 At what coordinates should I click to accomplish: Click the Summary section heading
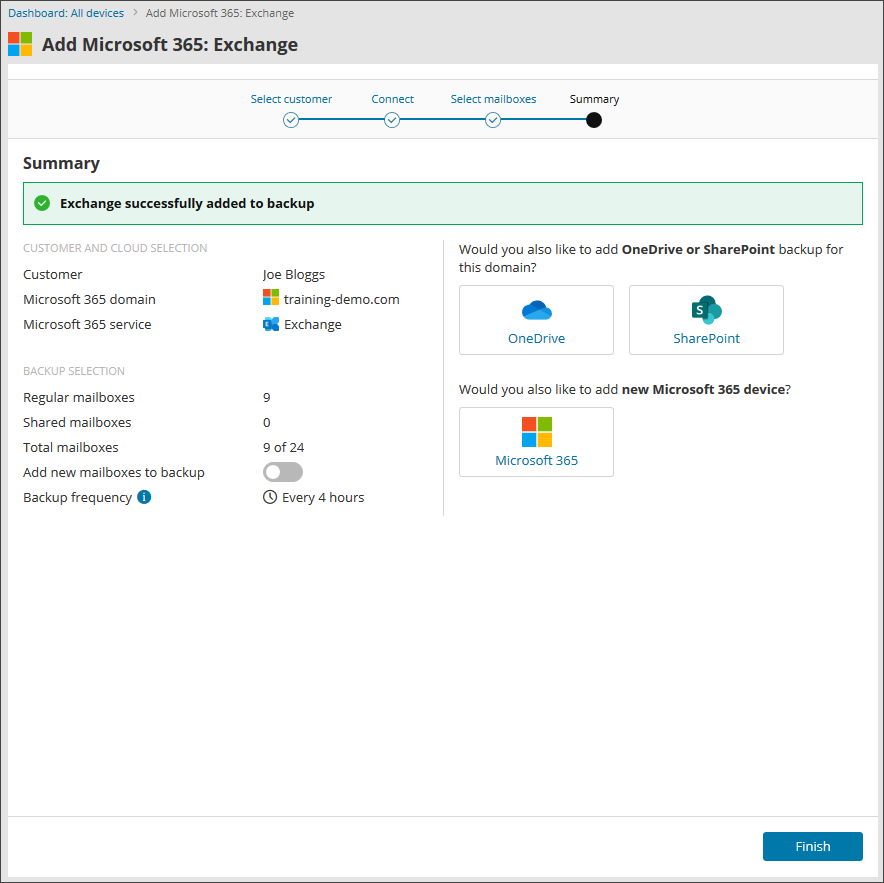[x=61, y=164]
